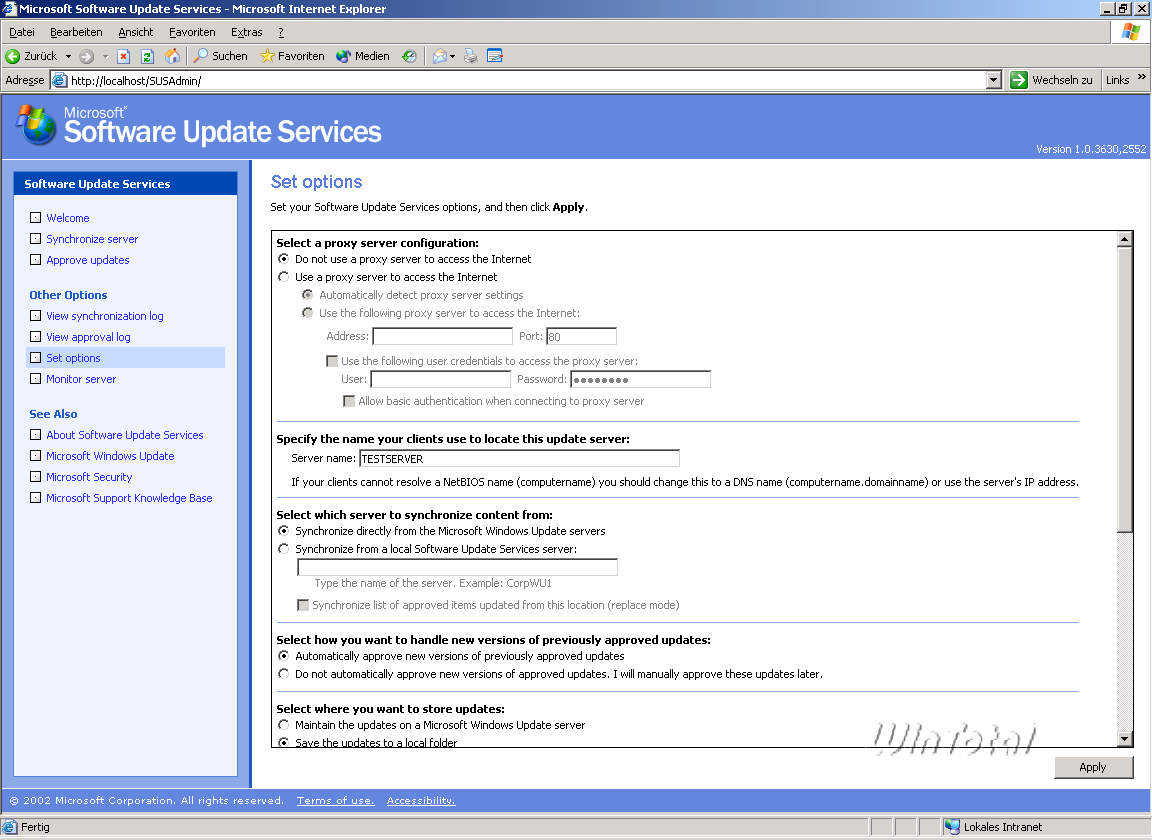Click the Stop loading icon
1152x840 pixels.
123,56
